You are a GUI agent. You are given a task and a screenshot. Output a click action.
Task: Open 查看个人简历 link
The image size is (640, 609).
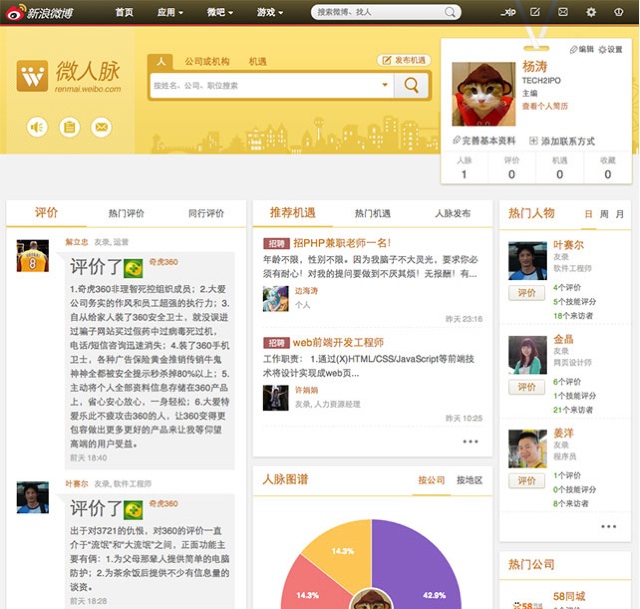pyautogui.click(x=545, y=106)
